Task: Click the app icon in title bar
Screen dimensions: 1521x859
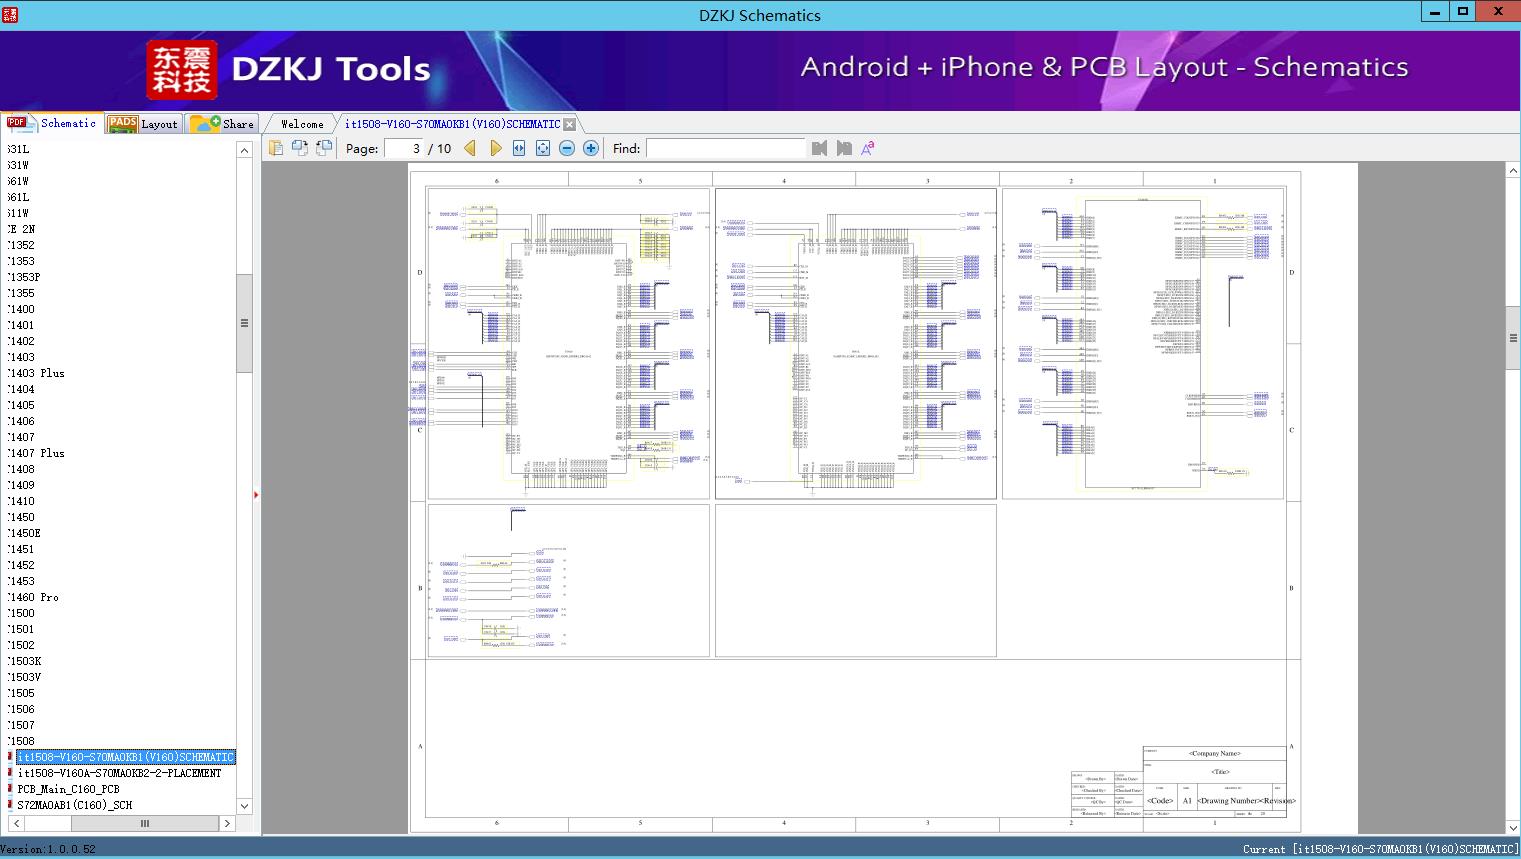Action: 10,14
